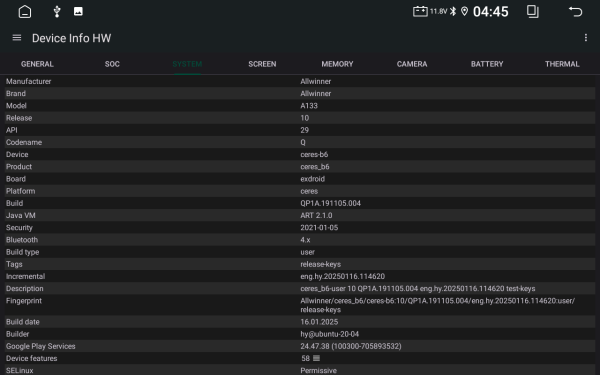Switch to the GENERAL tab
This screenshot has width=600, height=375.
pyautogui.click(x=37, y=64)
